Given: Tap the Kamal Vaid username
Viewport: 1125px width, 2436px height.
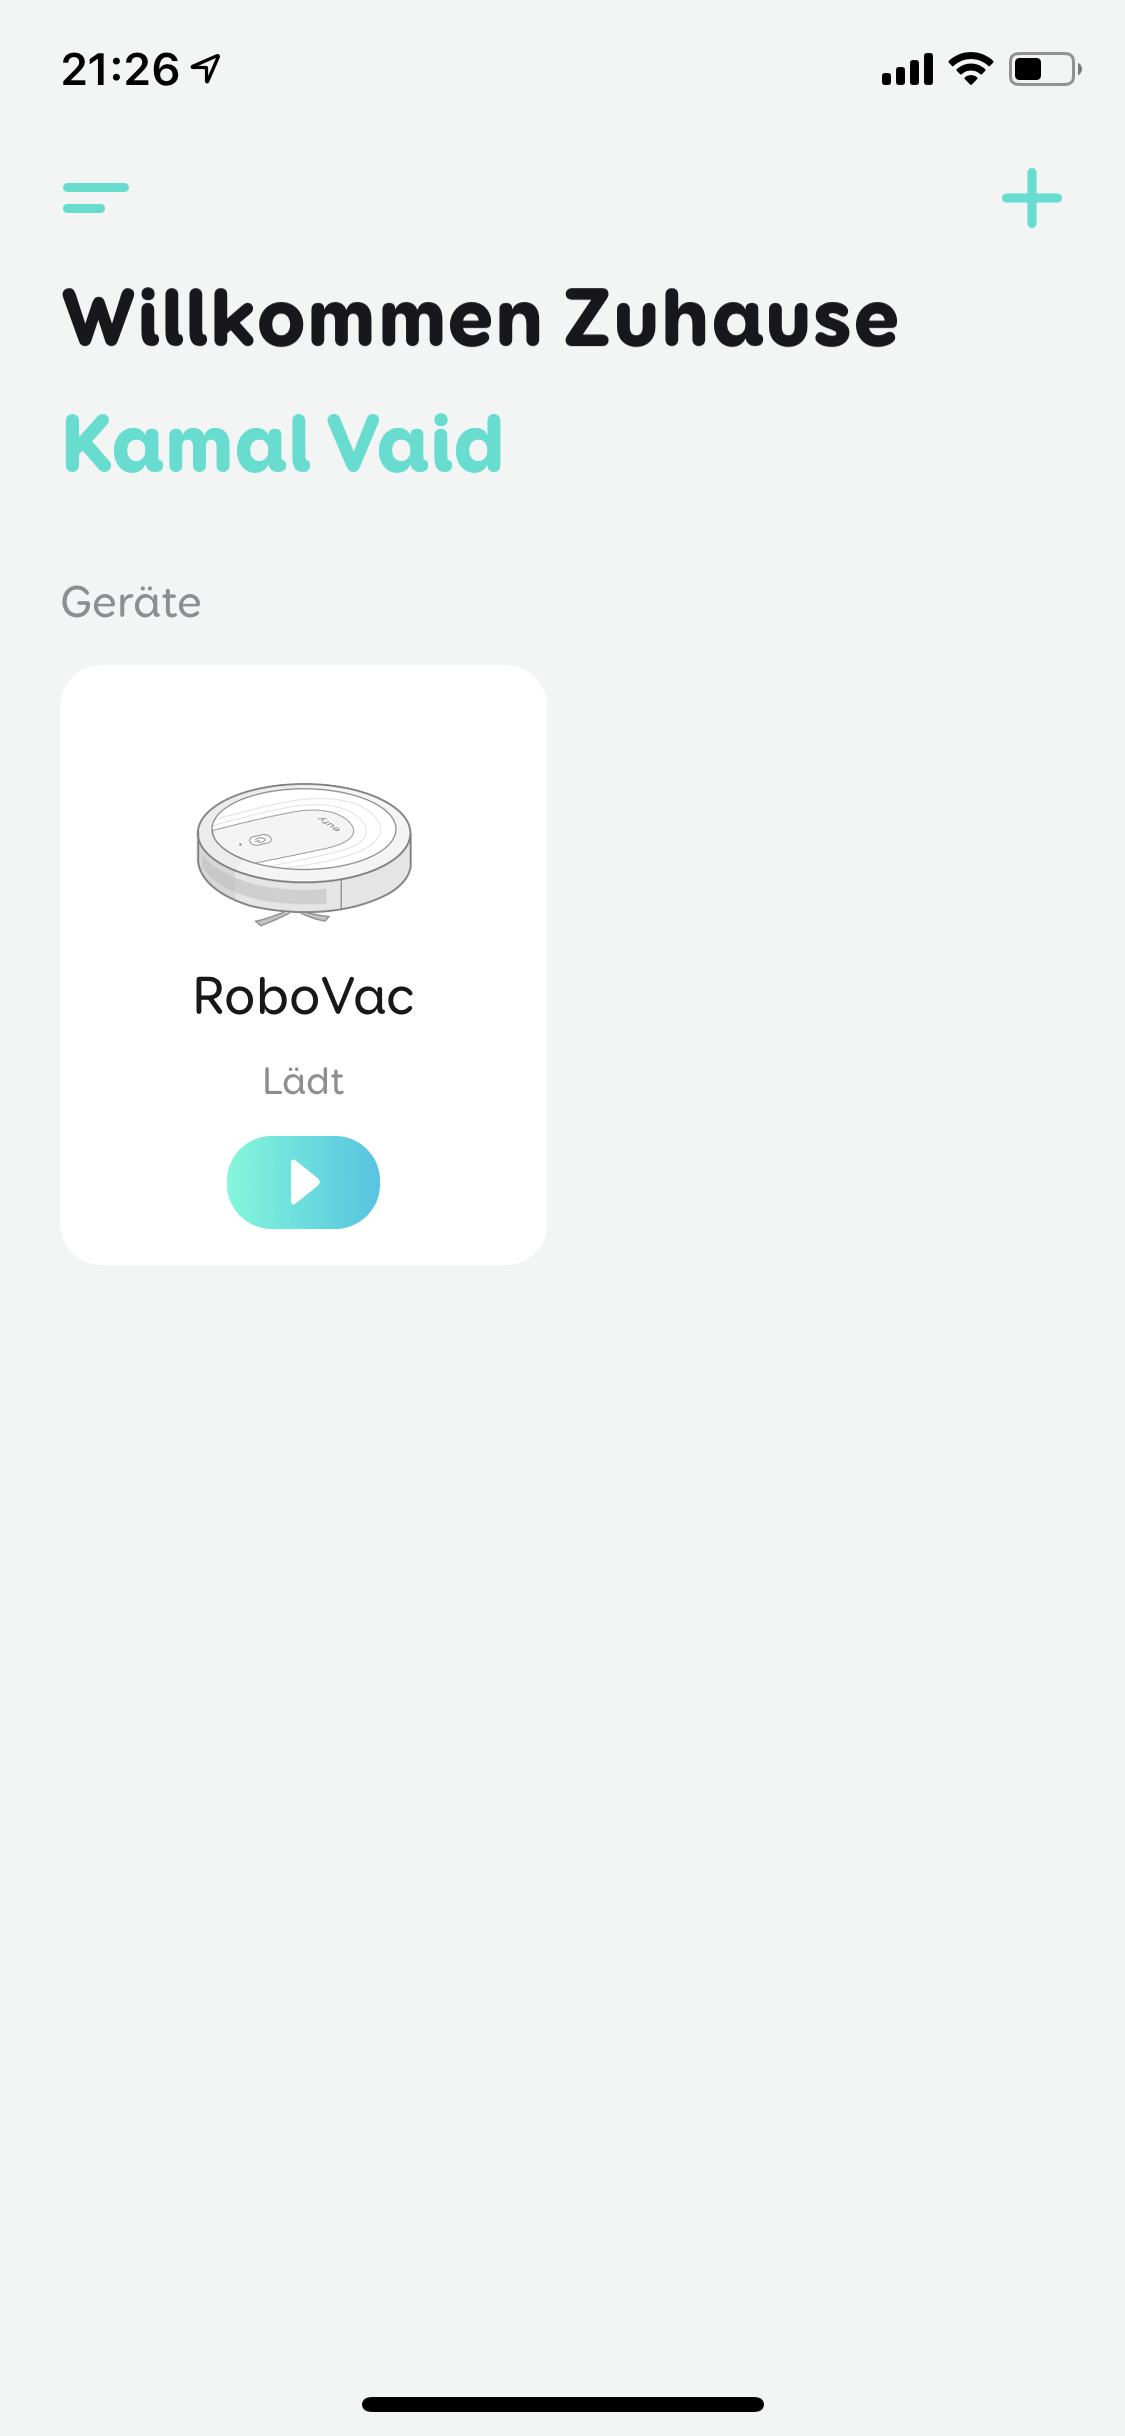Looking at the screenshot, I should click(283, 444).
